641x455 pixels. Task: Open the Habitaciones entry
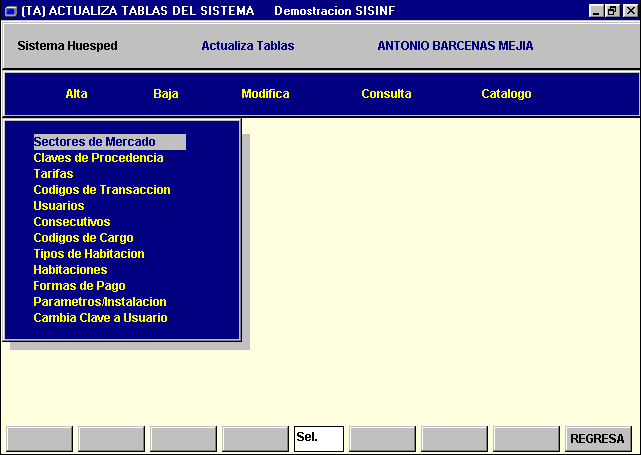[70, 270]
